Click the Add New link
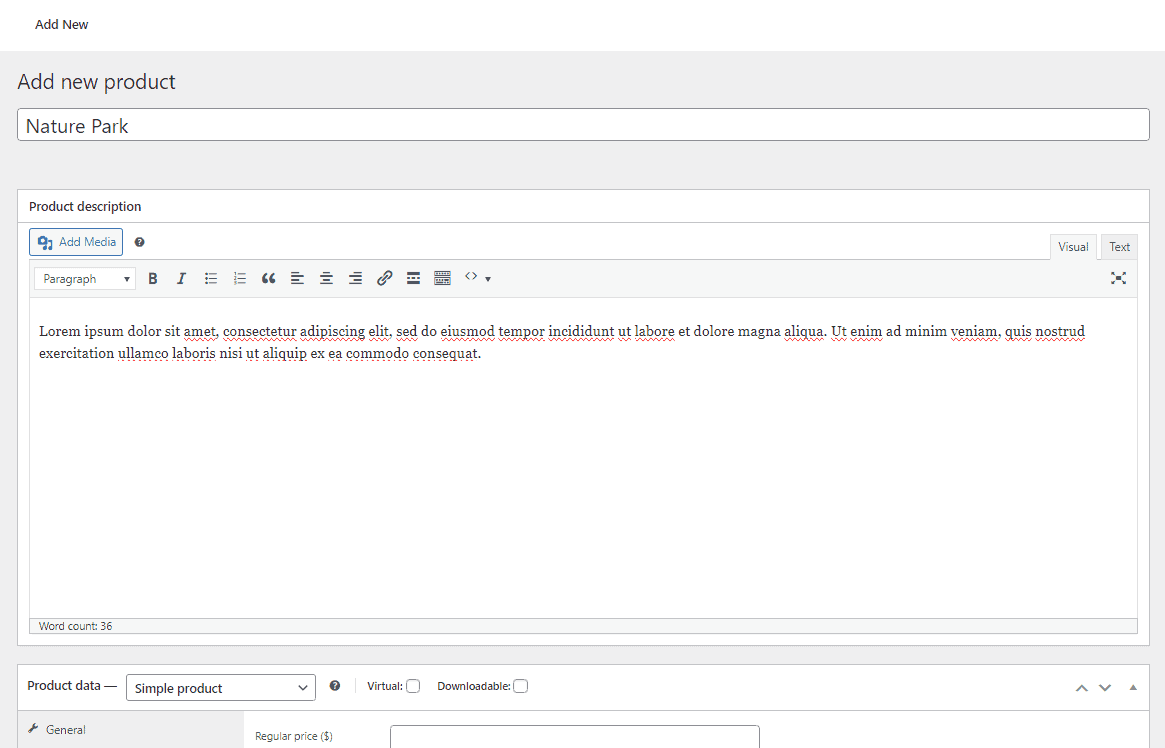The image size is (1165, 748). point(62,25)
